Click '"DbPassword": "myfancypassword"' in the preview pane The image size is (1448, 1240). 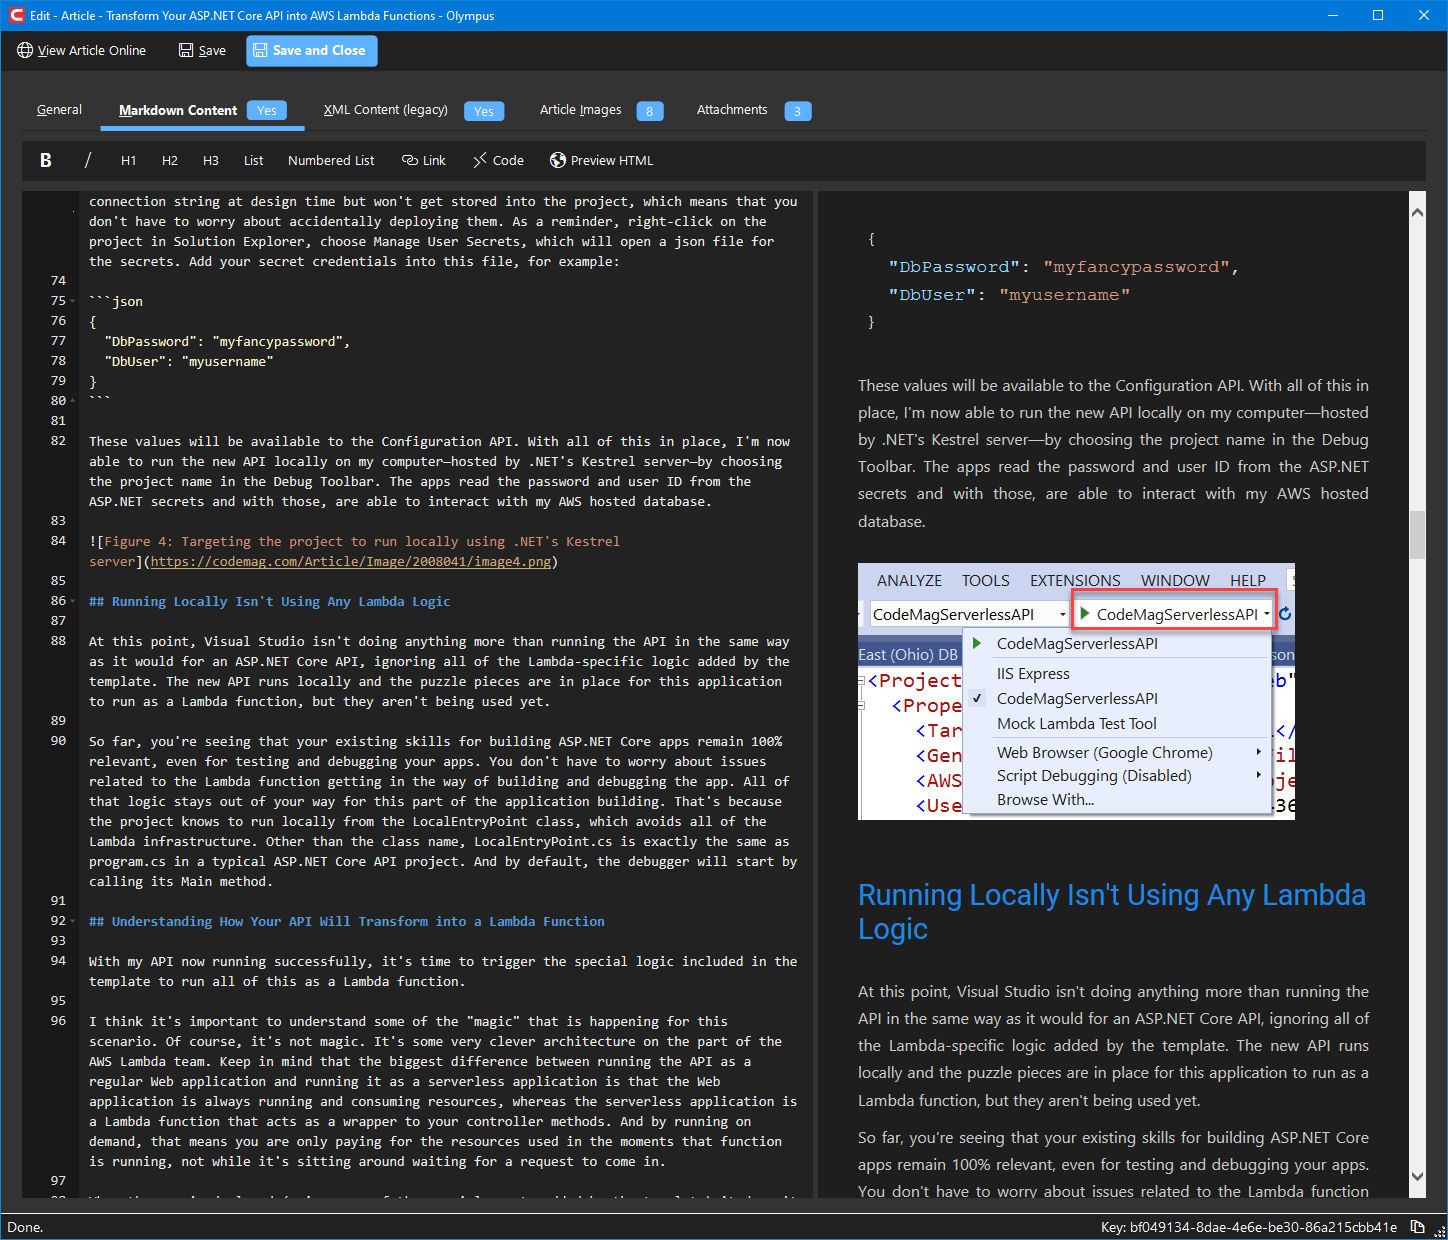tap(1064, 267)
